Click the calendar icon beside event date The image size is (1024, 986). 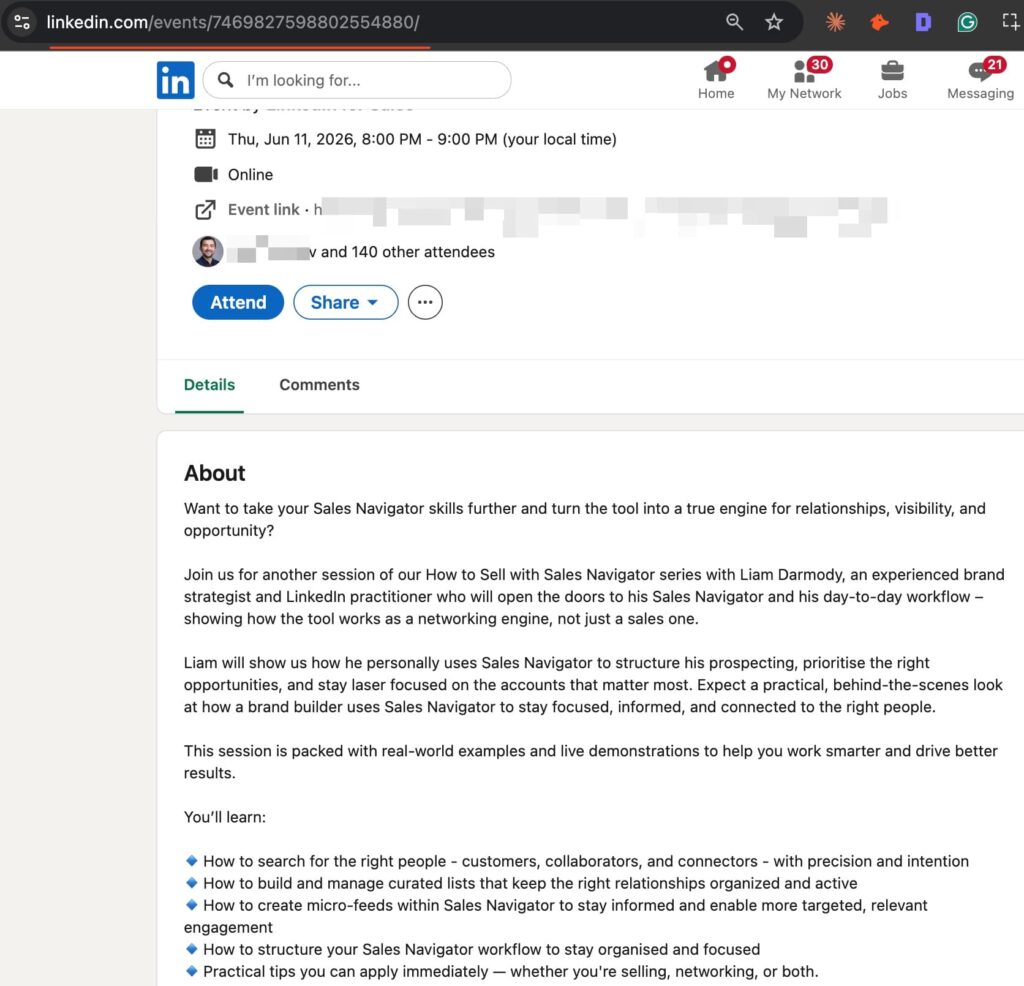(x=205, y=138)
